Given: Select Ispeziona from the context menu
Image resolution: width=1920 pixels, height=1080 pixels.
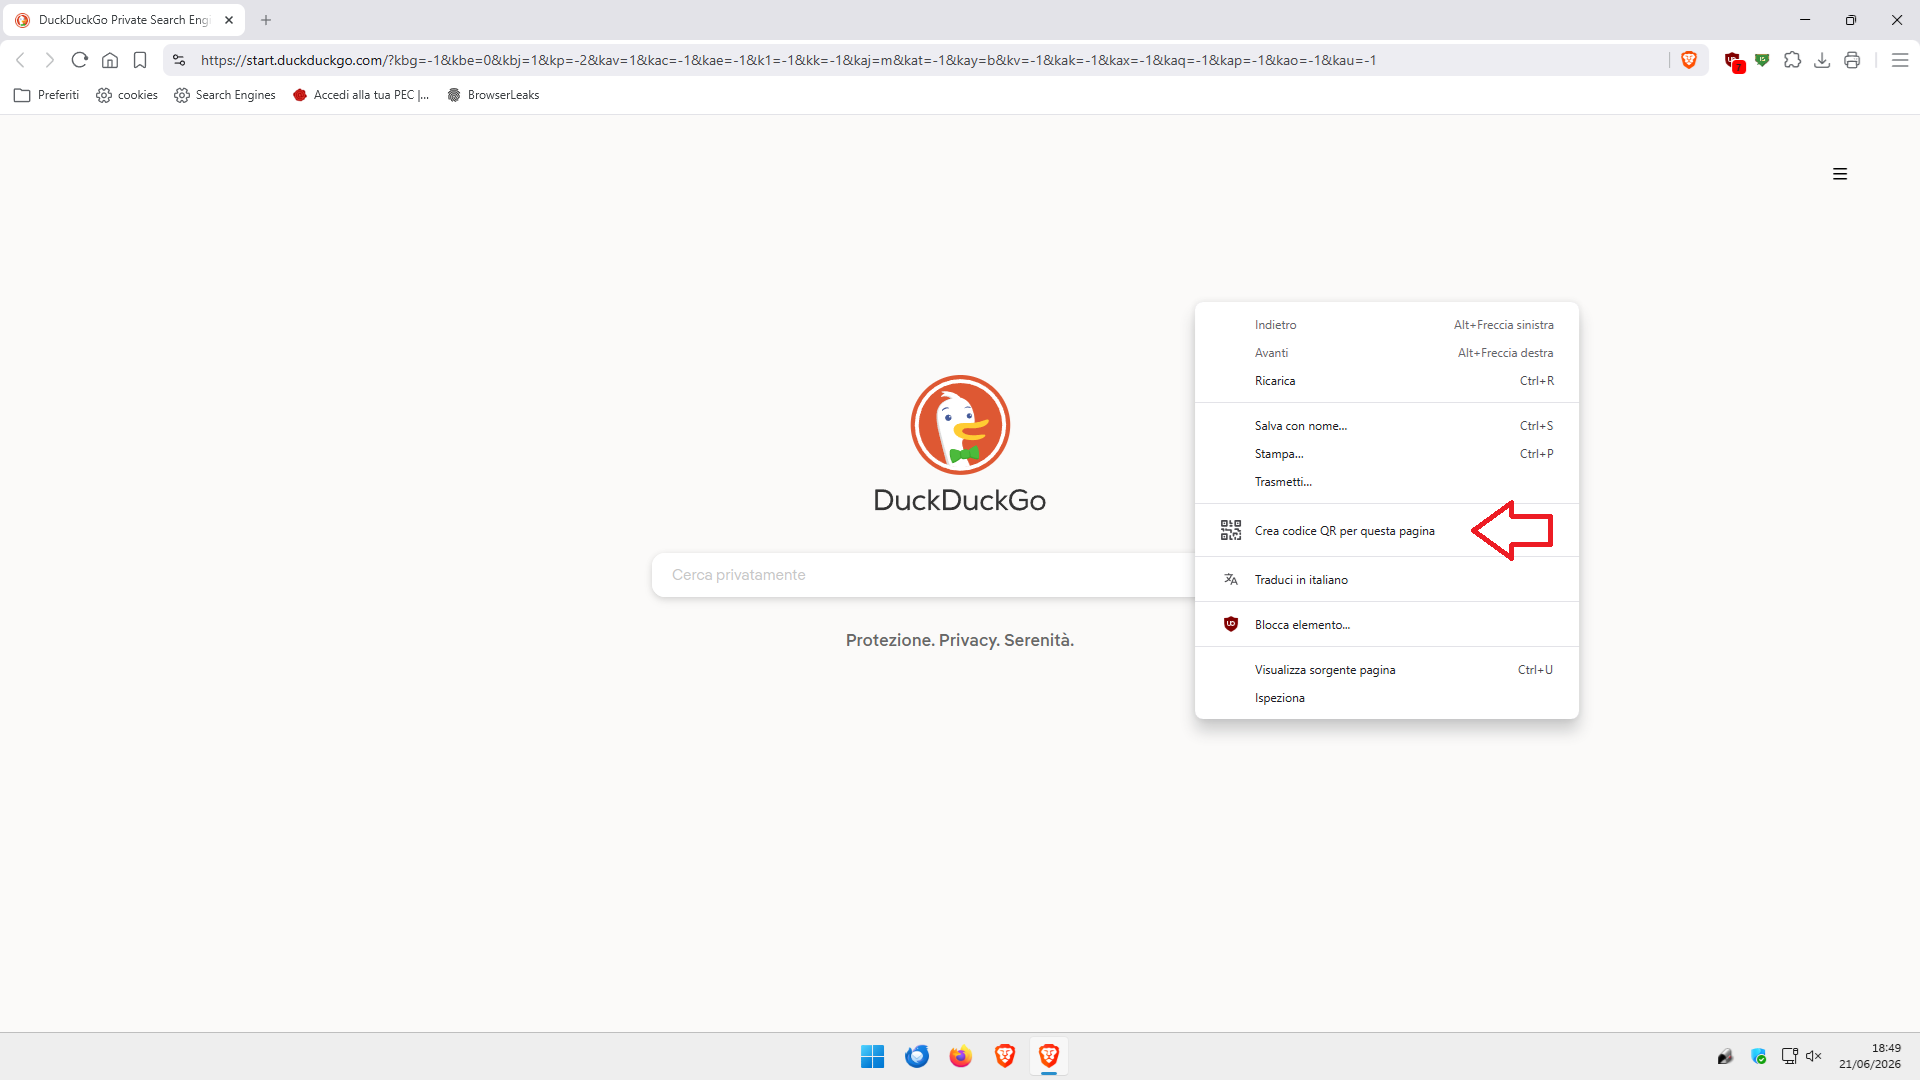Looking at the screenshot, I should click(x=1387, y=698).
